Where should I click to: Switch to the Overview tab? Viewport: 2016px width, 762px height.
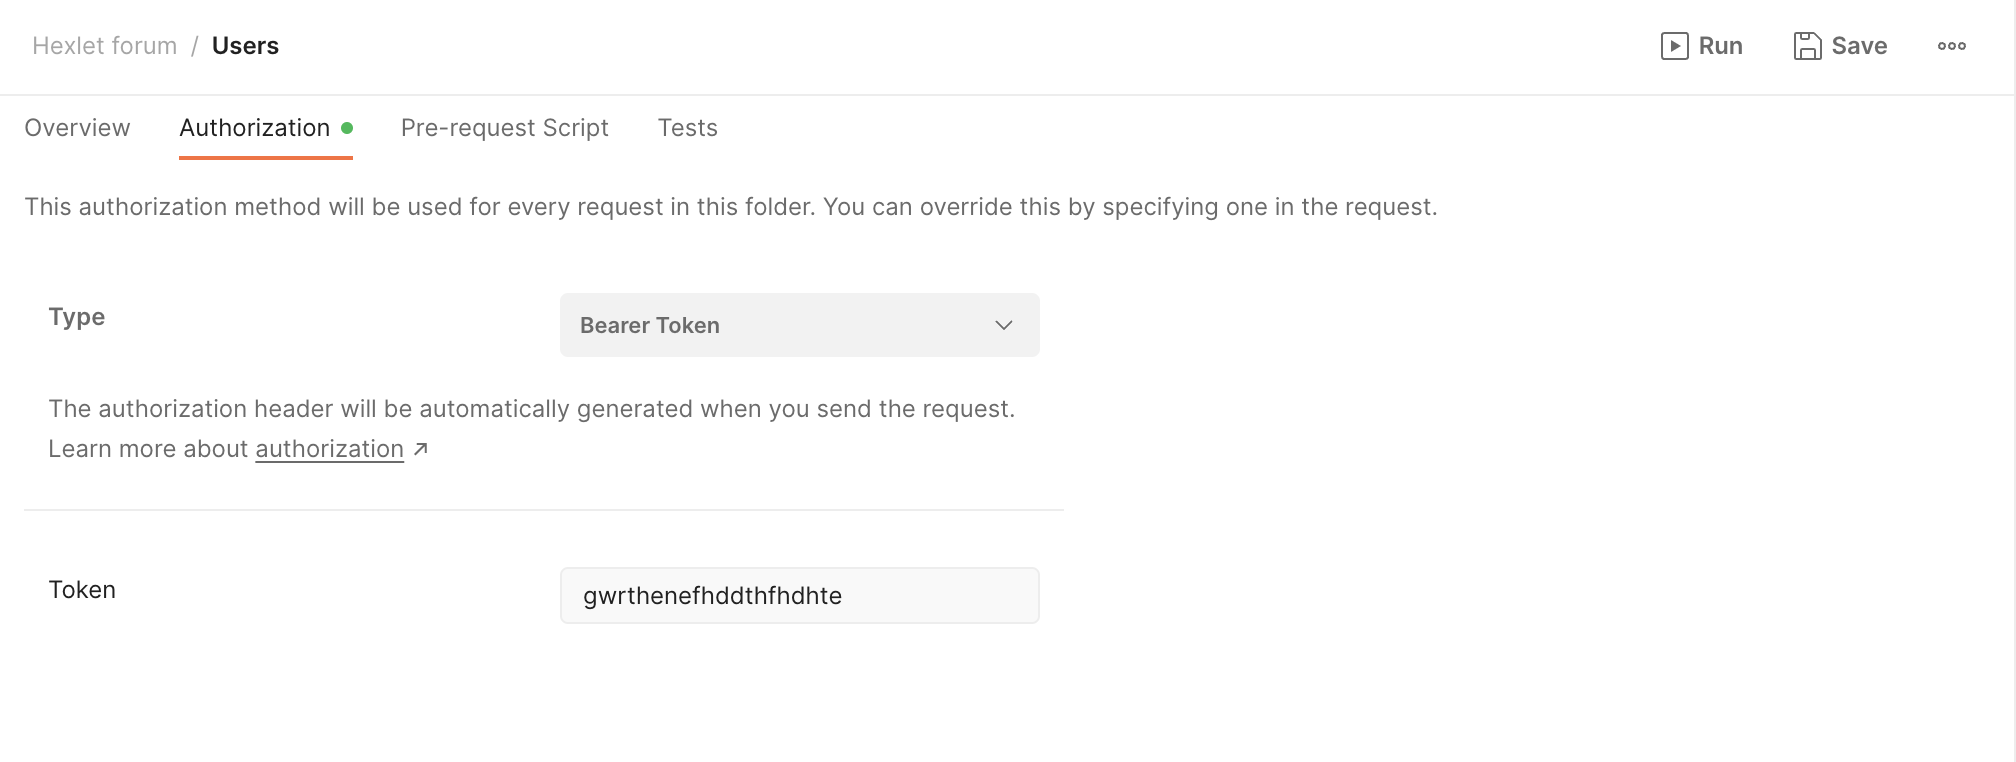coord(77,128)
